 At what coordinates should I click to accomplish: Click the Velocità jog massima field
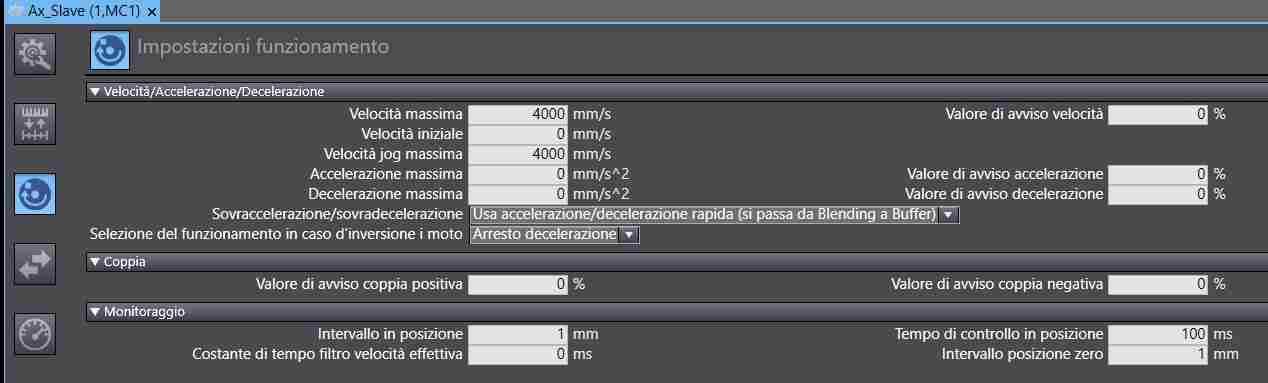click(x=519, y=154)
